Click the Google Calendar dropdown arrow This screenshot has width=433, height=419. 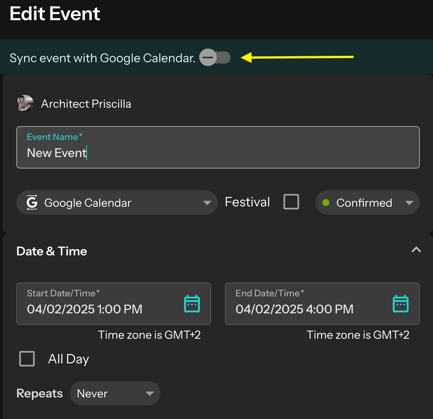207,203
